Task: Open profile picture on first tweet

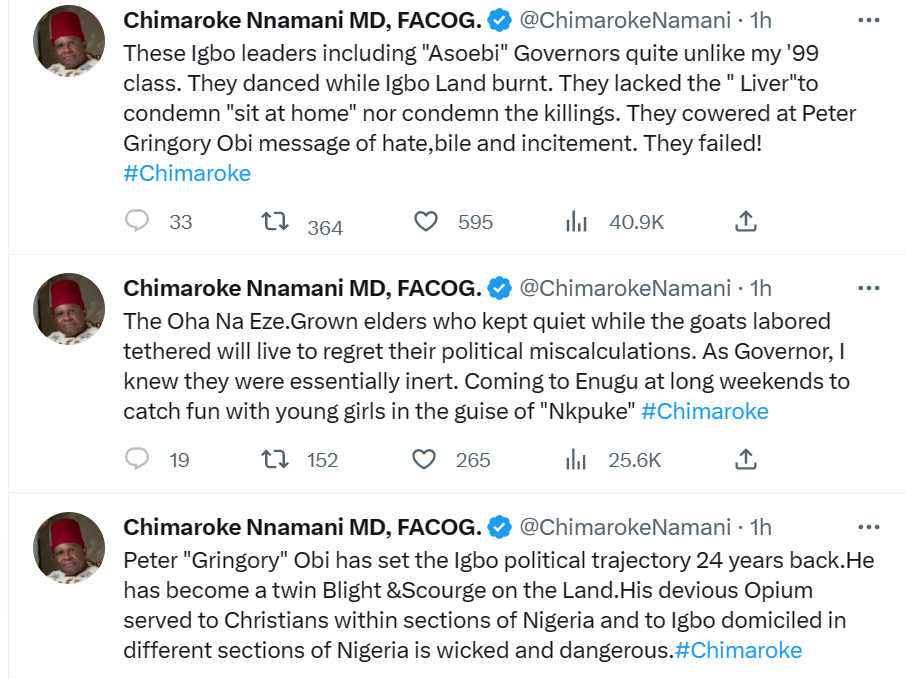Action: click(69, 41)
